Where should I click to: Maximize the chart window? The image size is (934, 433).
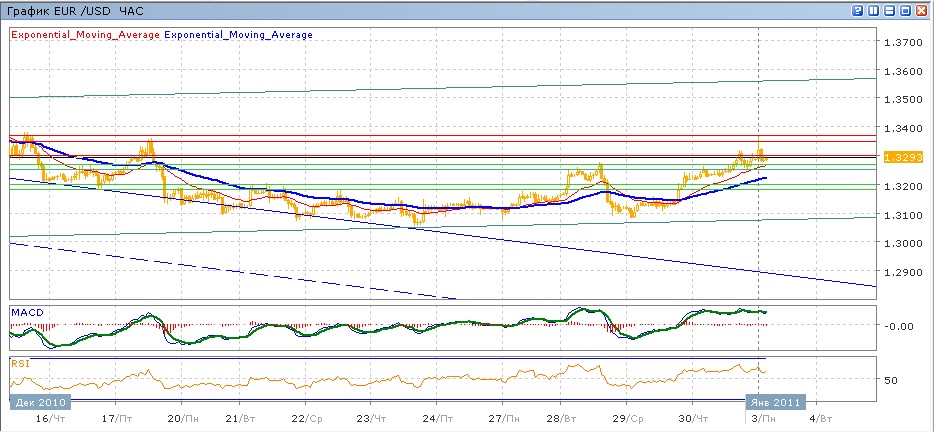[x=905, y=10]
